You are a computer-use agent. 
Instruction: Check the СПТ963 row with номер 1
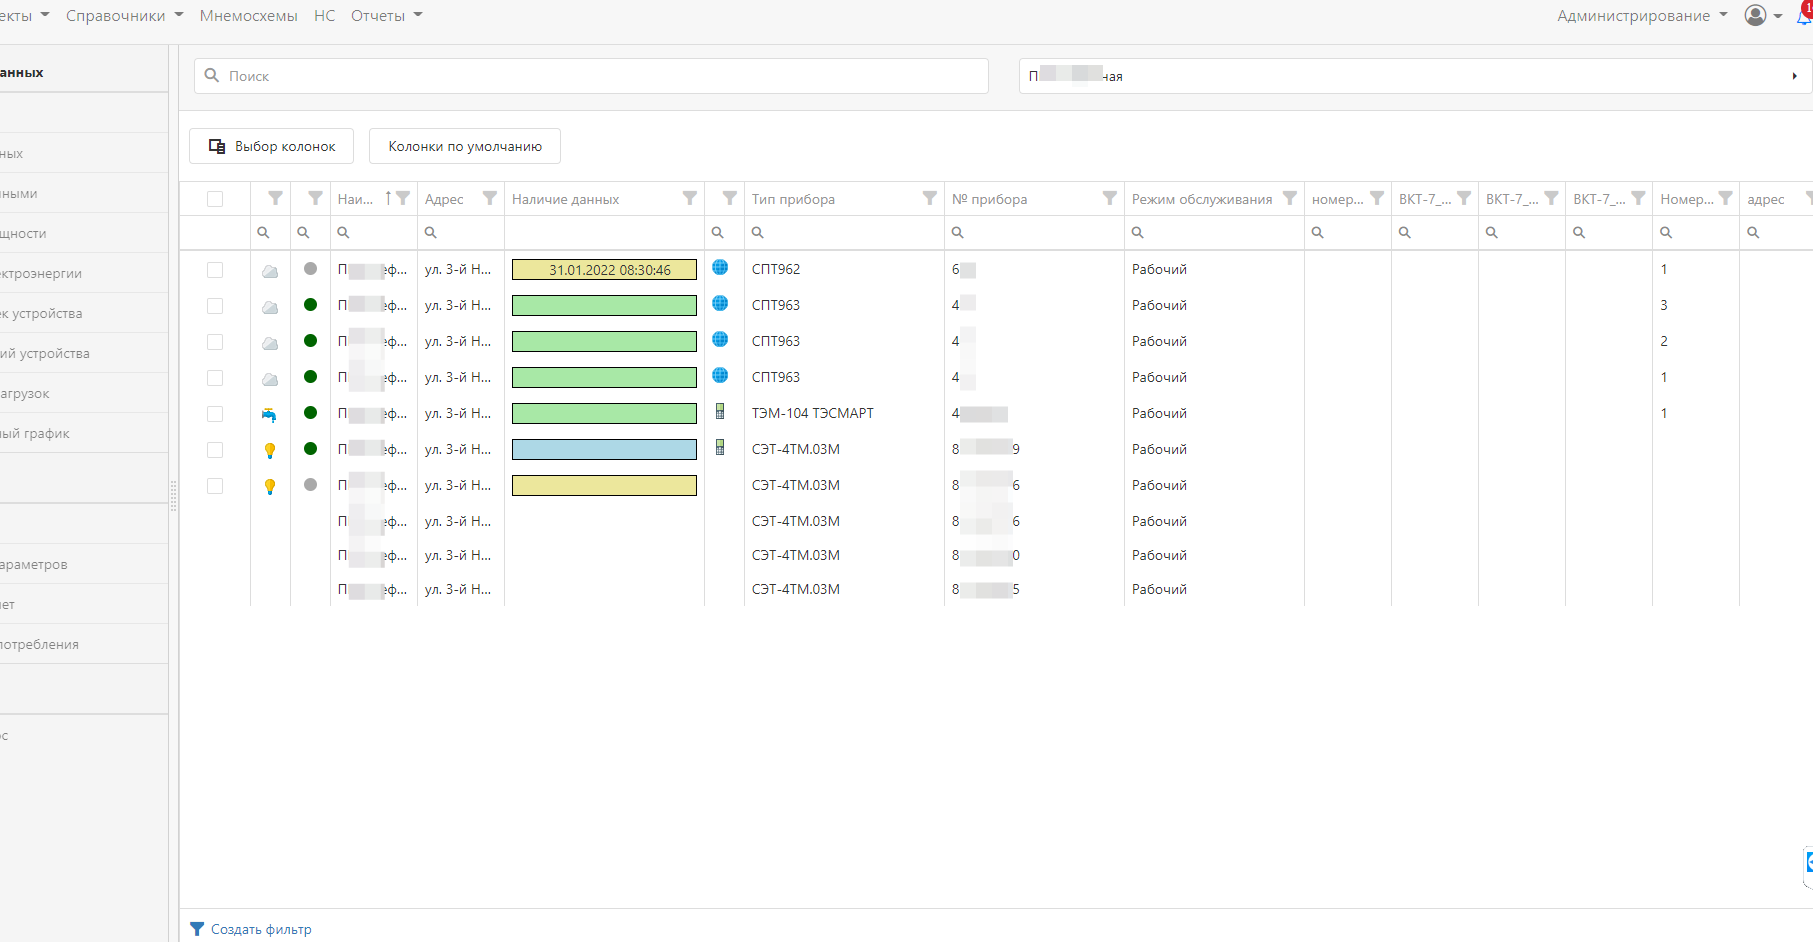215,378
